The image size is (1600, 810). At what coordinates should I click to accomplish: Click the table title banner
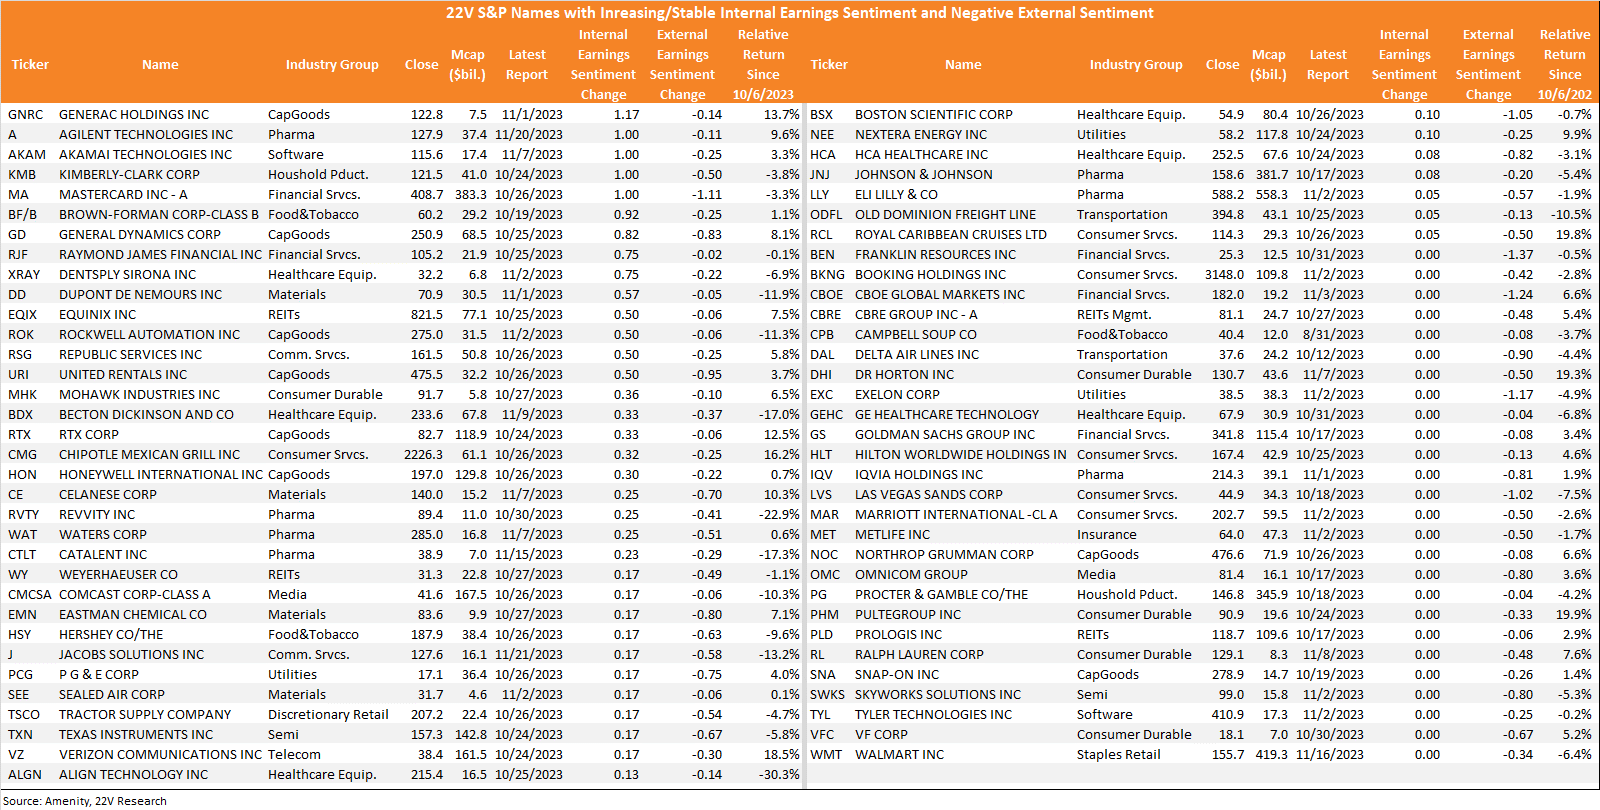coord(800,13)
